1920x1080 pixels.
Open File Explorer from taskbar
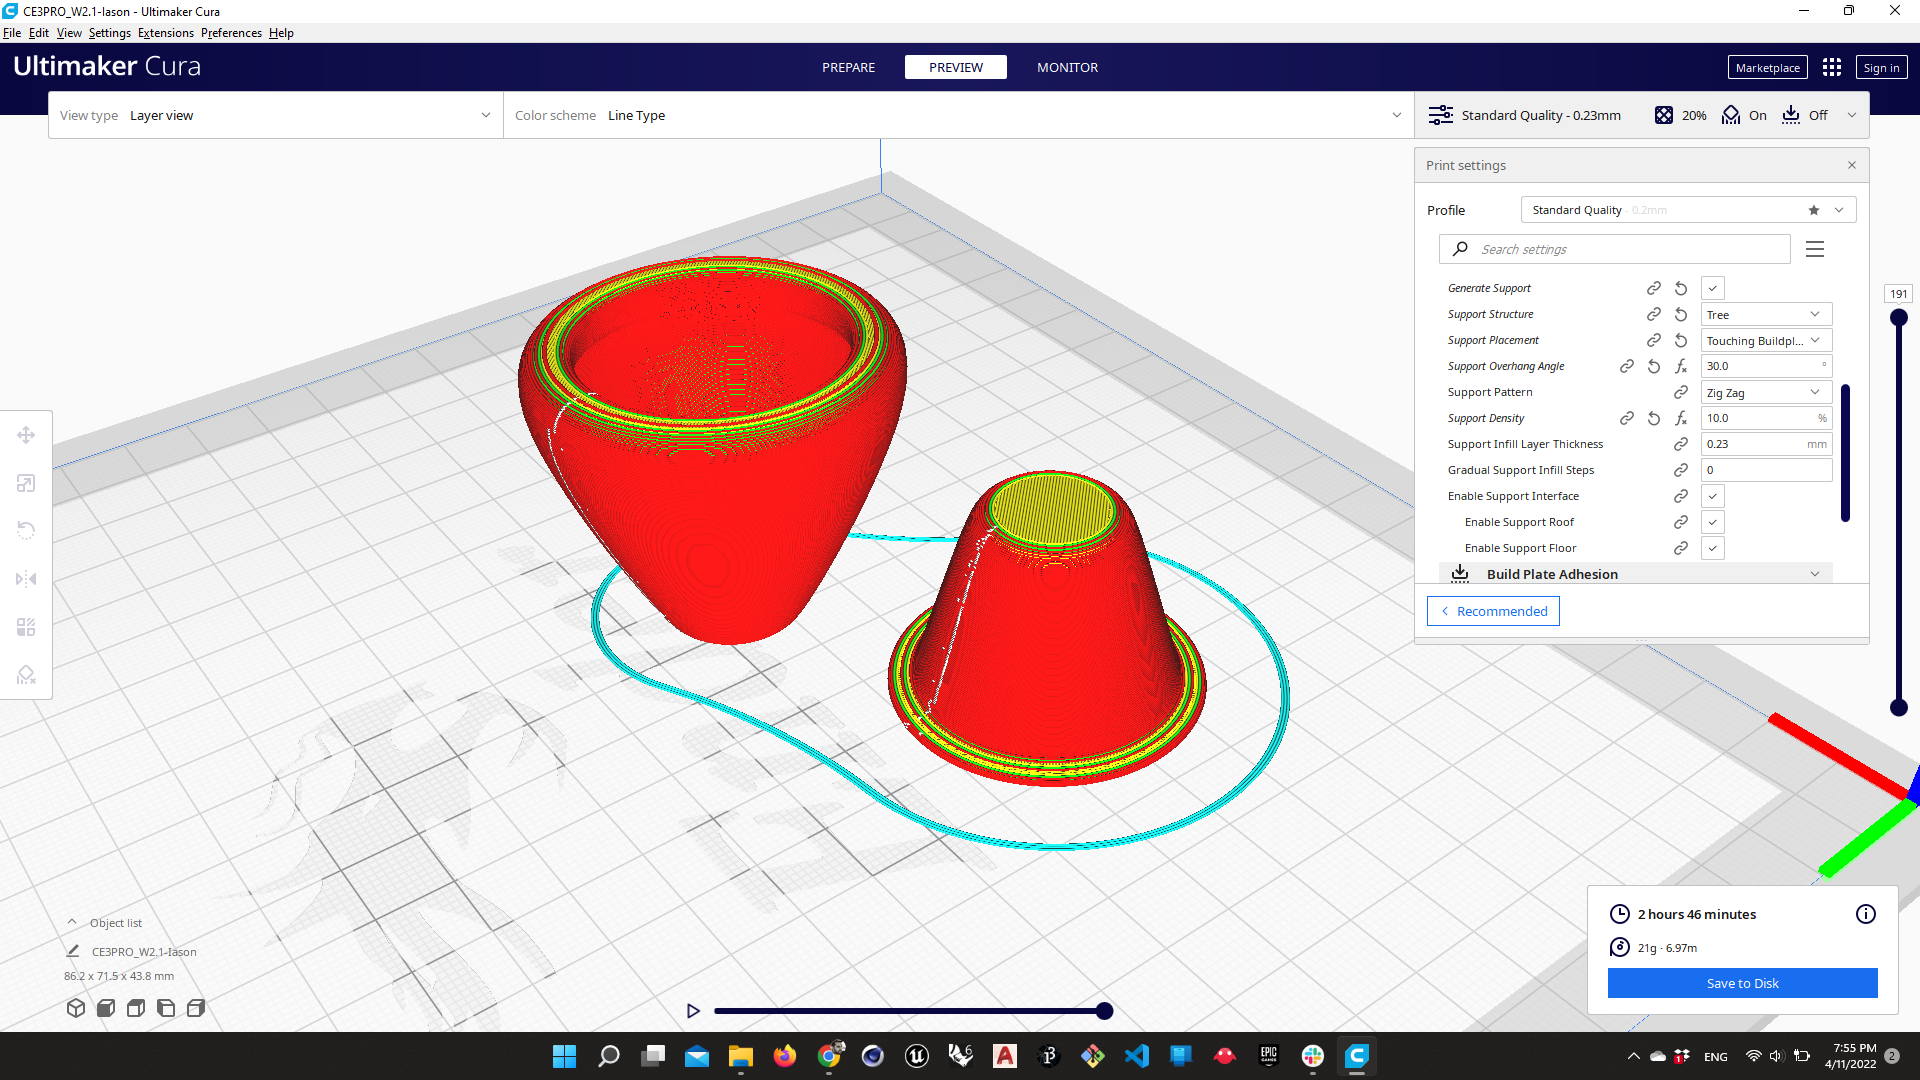[740, 1056]
